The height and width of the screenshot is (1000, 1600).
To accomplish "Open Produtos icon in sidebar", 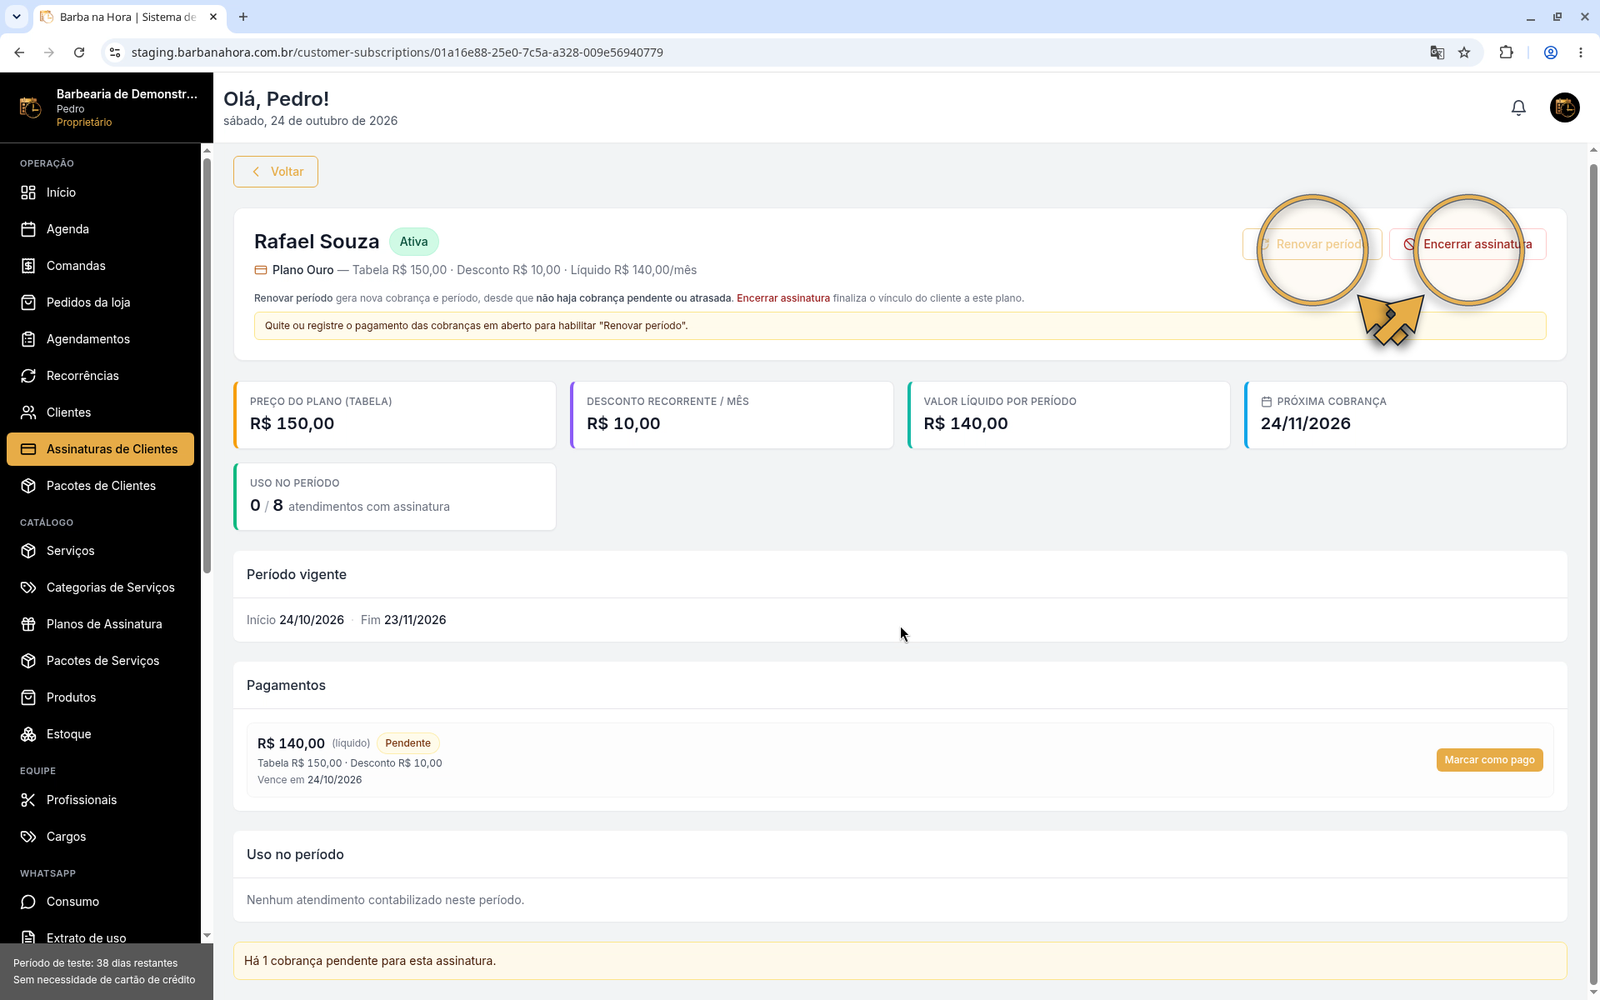I will point(28,697).
